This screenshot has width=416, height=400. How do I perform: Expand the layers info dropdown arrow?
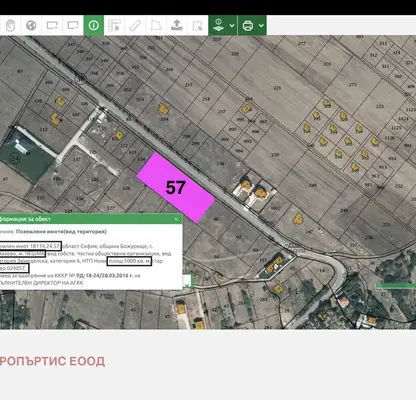tap(232, 25)
